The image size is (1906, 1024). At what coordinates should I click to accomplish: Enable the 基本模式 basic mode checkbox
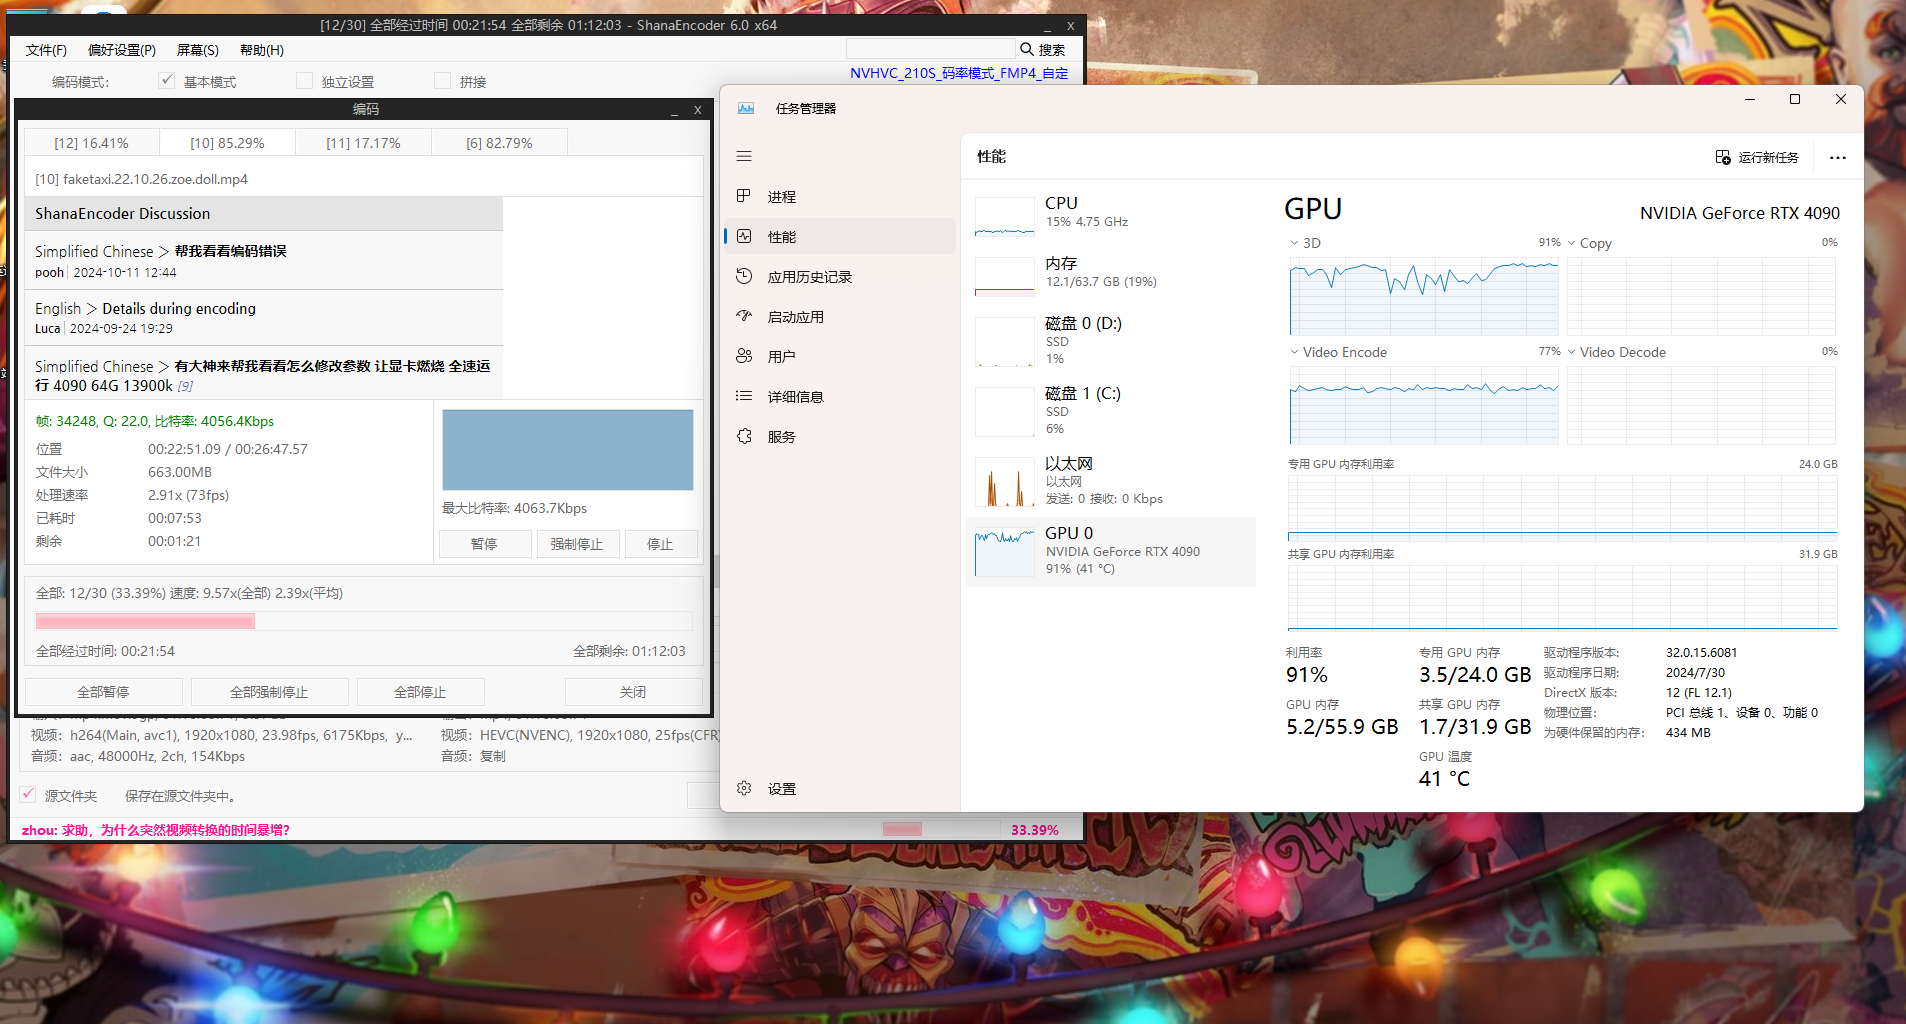[x=166, y=81]
